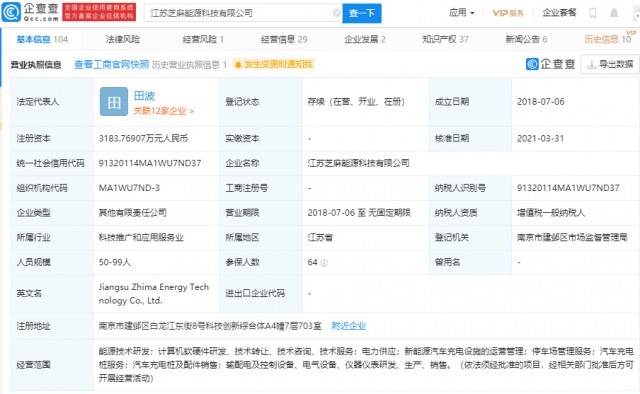
Task: Select organization code MA1WU7ND-3
Action: click(x=129, y=188)
